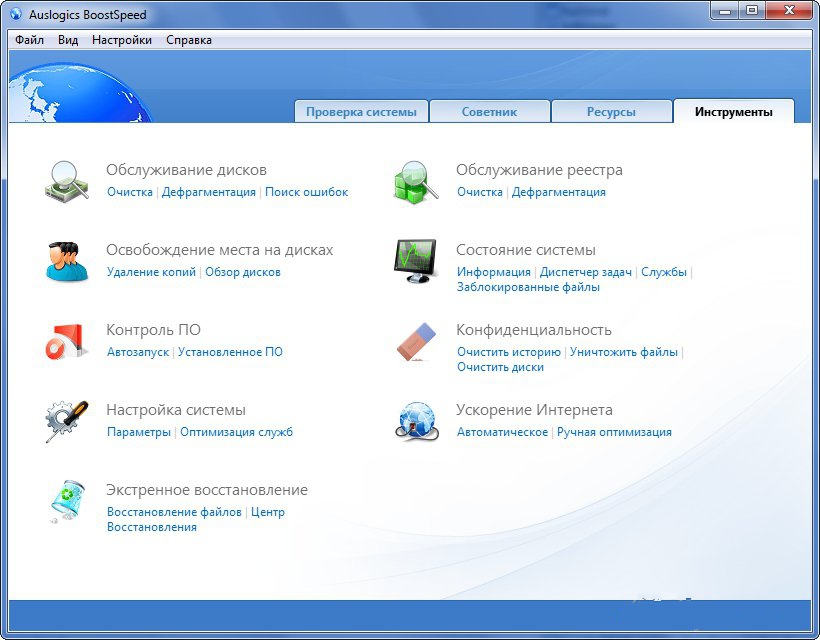The image size is (820, 640).
Task: Click the free disk space people icon
Action: (67, 261)
